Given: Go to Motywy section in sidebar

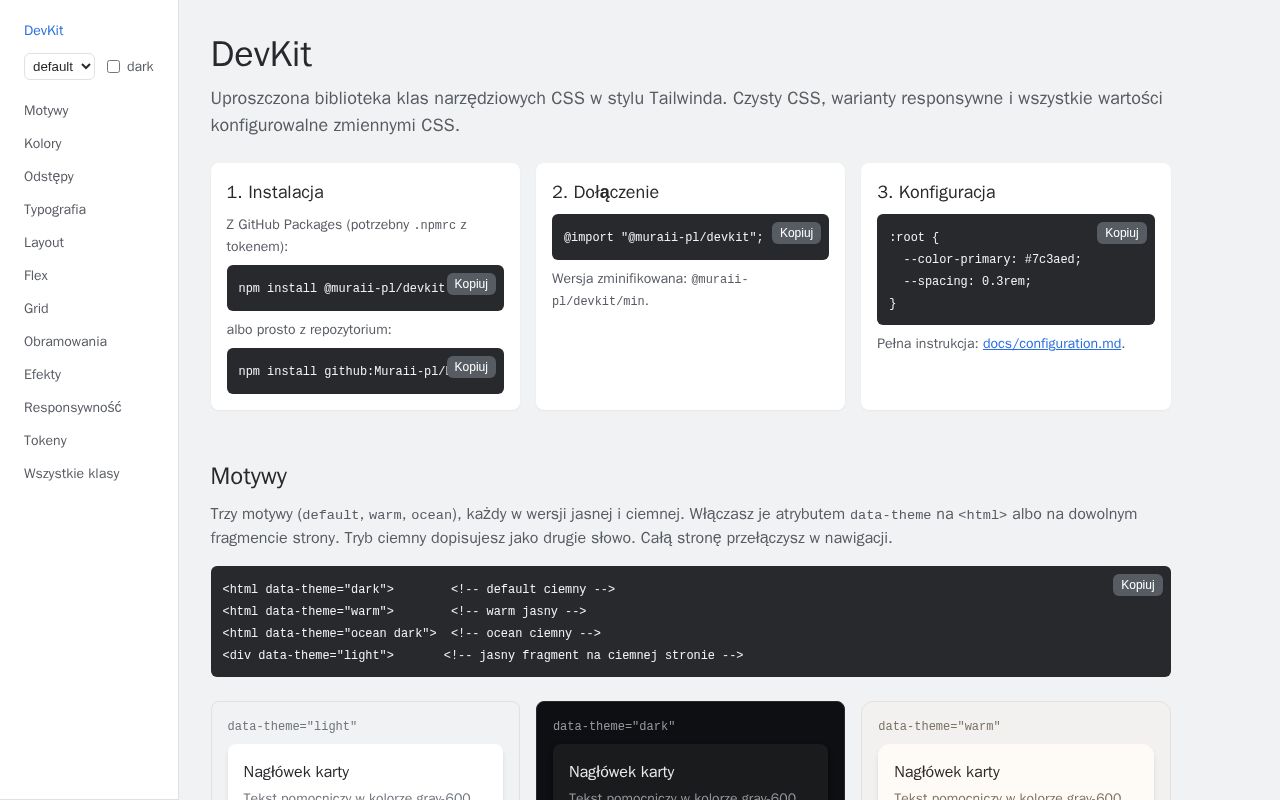Looking at the screenshot, I should click(x=46, y=110).
